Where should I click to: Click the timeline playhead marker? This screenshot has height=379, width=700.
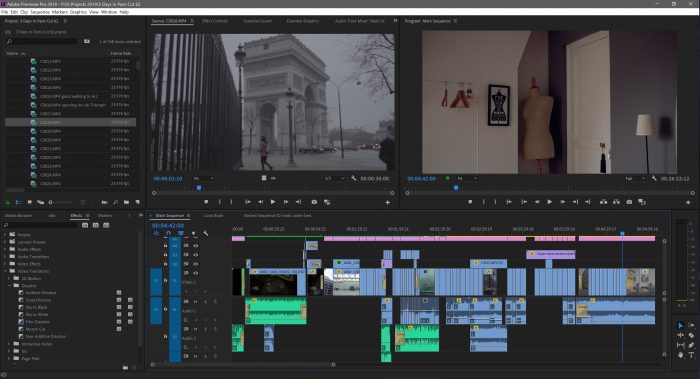tap(622, 233)
